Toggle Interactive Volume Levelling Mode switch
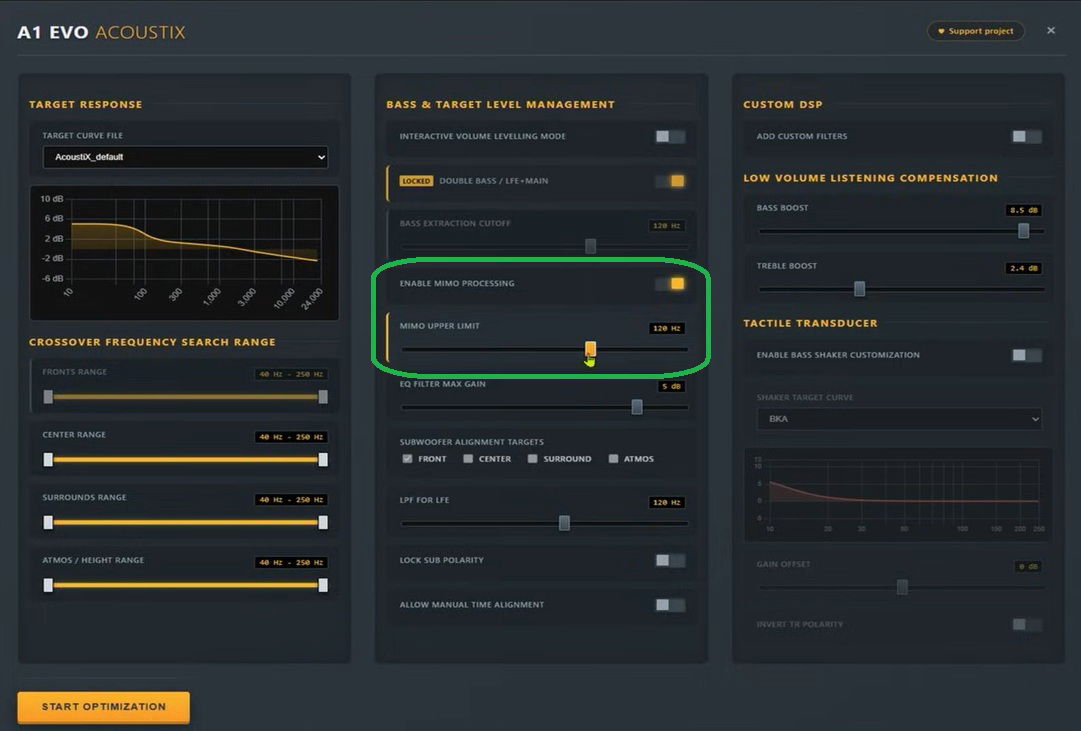The width and height of the screenshot is (1081, 731). click(x=670, y=137)
